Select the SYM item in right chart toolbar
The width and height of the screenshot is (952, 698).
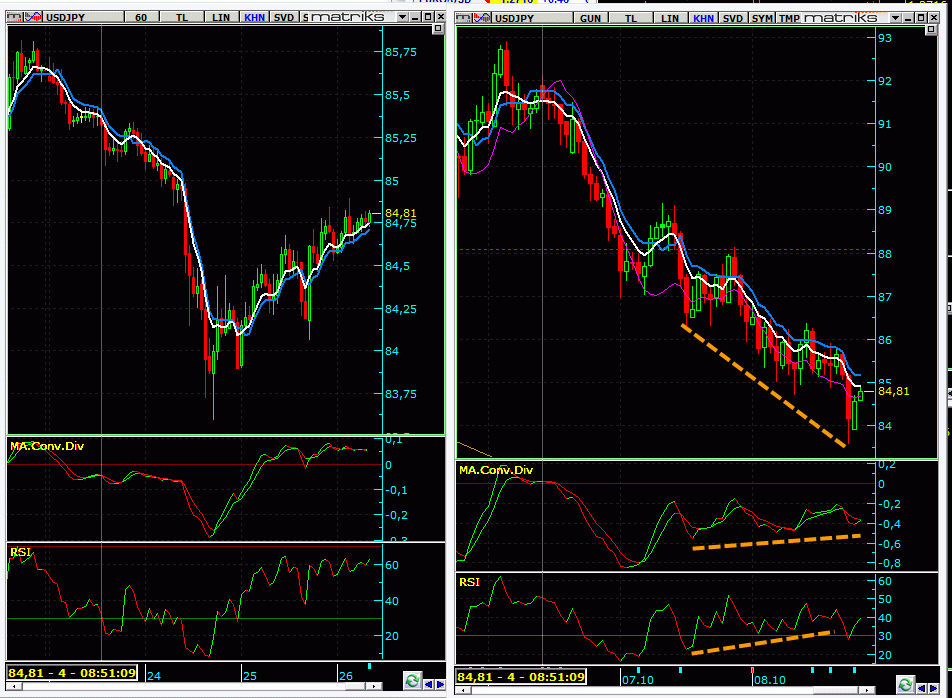(763, 18)
